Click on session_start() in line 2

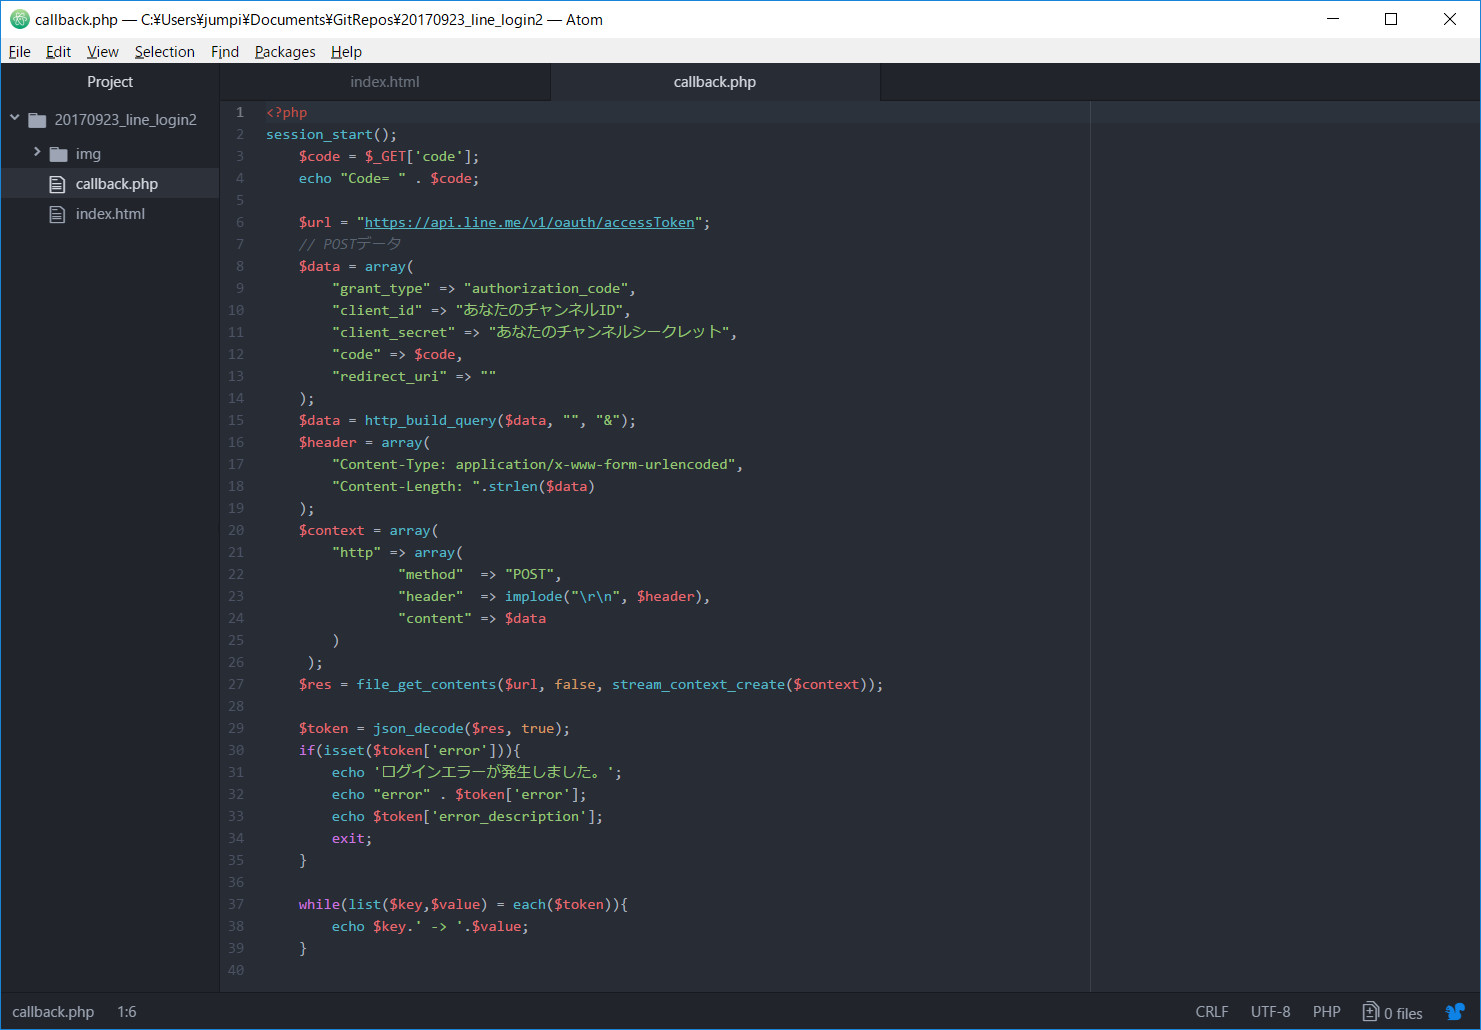pos(331,134)
